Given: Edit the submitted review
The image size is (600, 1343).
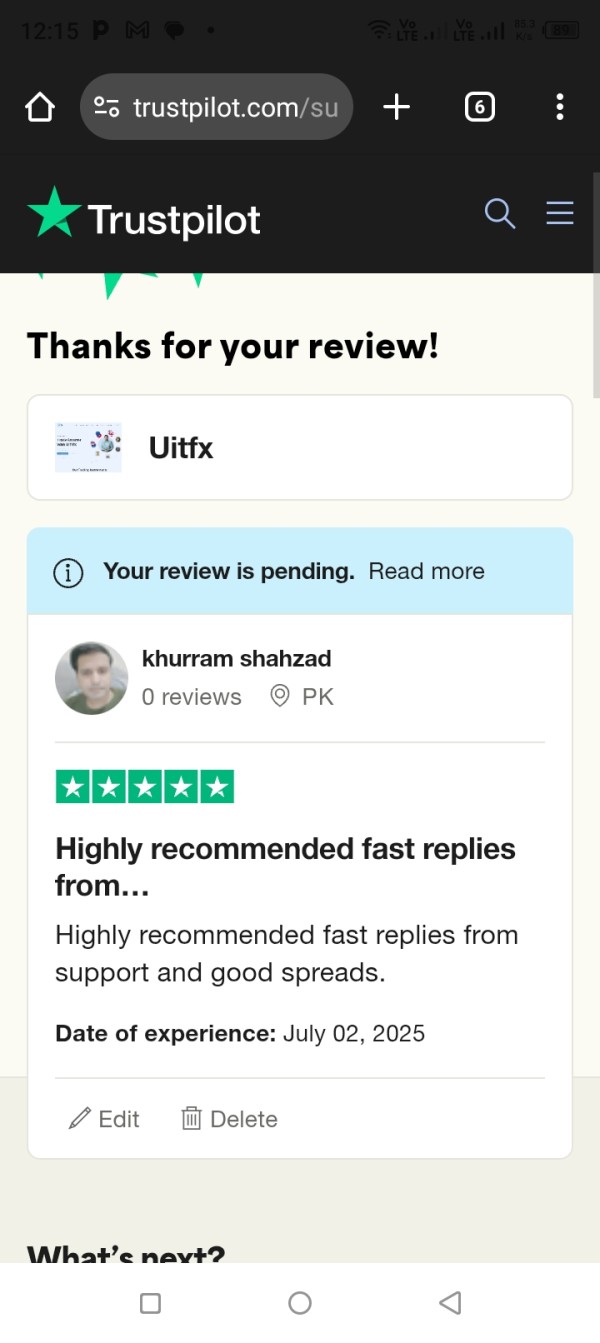Looking at the screenshot, I should coord(104,1119).
